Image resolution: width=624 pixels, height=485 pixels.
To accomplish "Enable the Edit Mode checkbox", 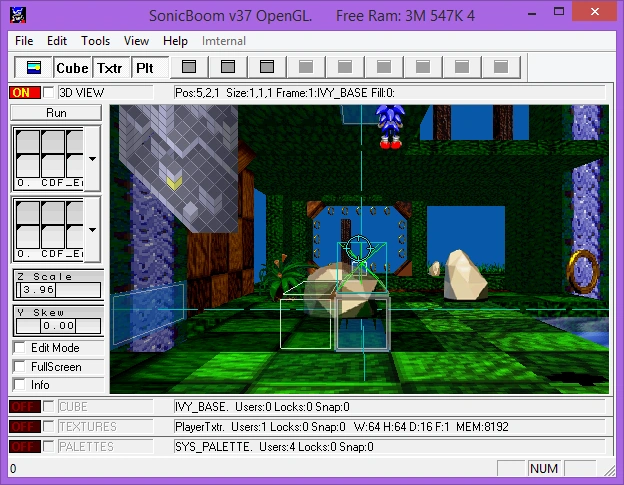I will [19, 348].
